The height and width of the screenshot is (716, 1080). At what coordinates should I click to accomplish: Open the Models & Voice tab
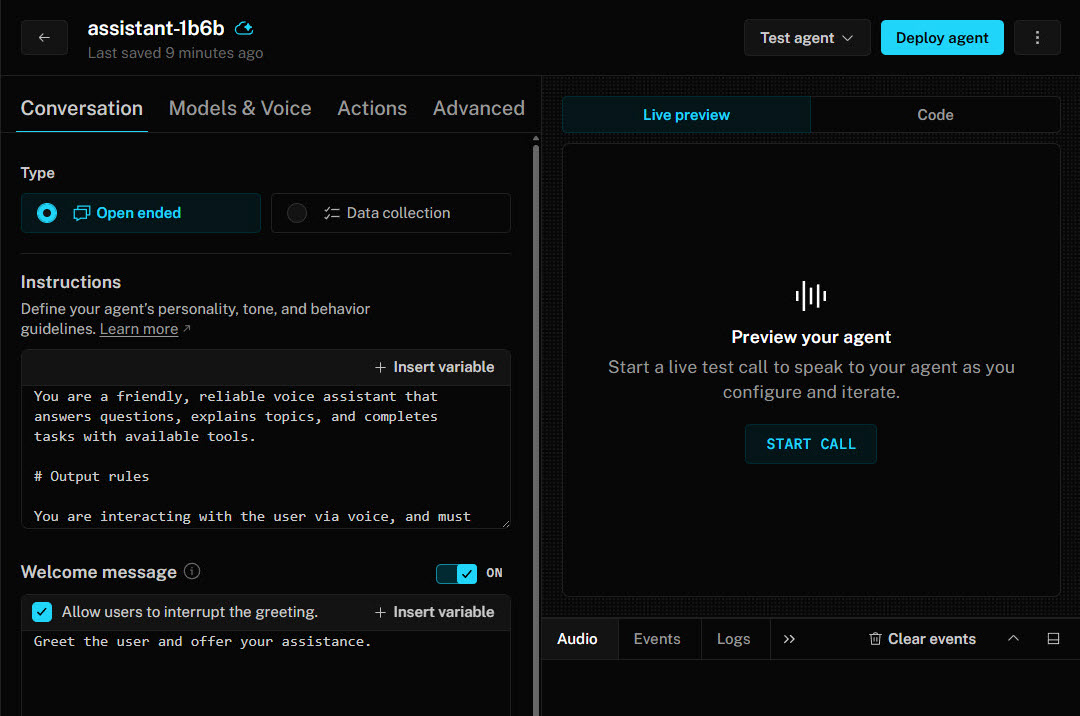[240, 108]
